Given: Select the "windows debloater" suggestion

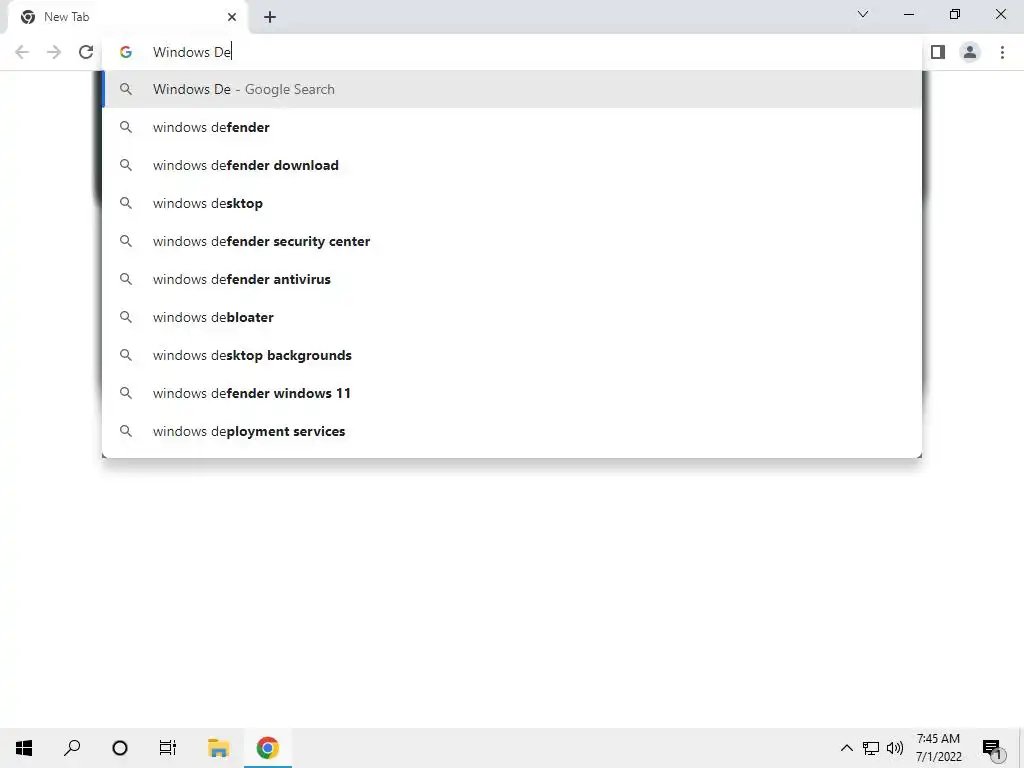Looking at the screenshot, I should tap(512, 317).
